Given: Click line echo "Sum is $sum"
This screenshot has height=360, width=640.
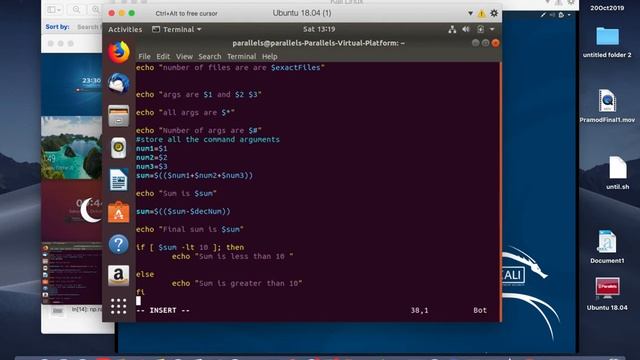Looking at the screenshot, I should 176,193.
